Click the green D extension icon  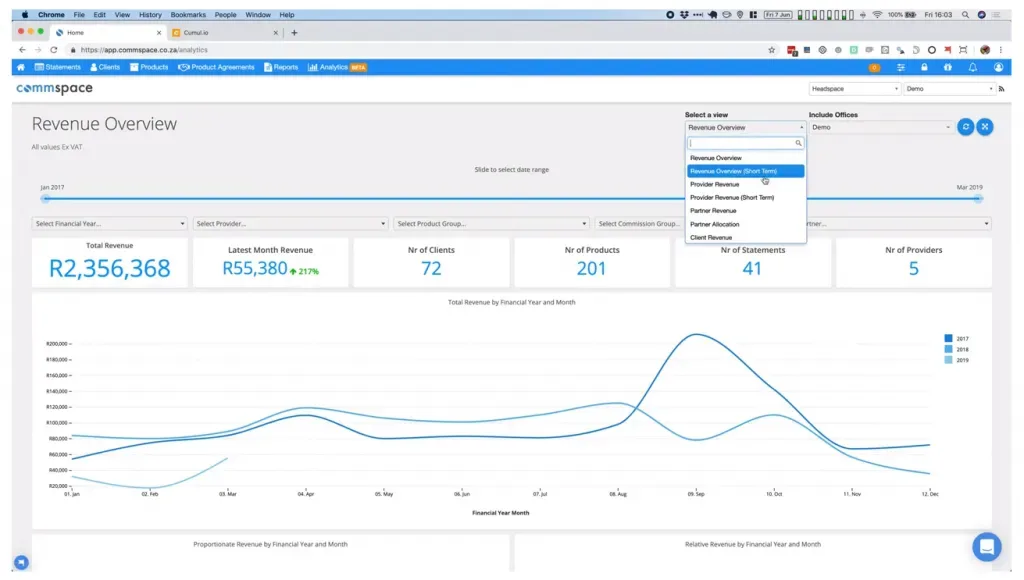[854, 50]
